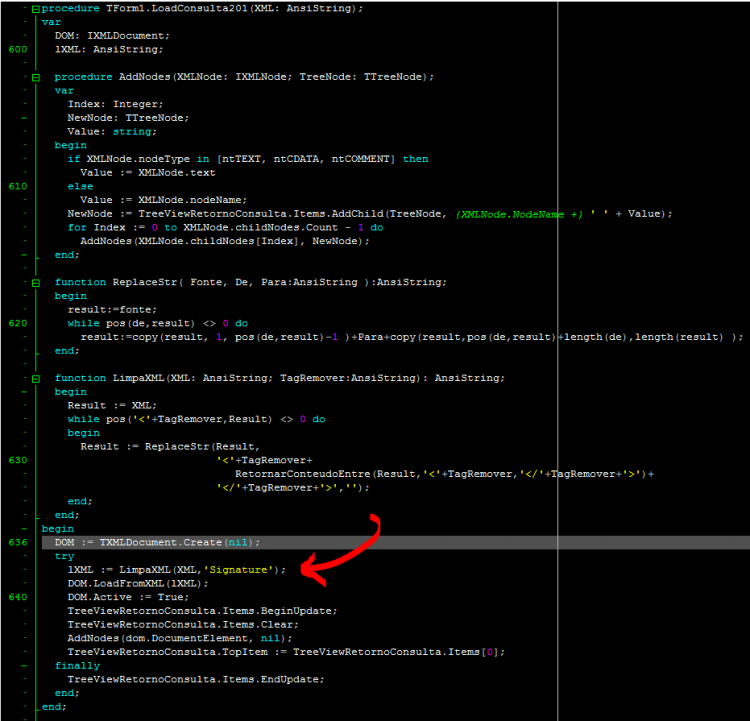Click 'DOM.Active := True;' line
Viewport: 750px width, 721px height.
[128, 597]
